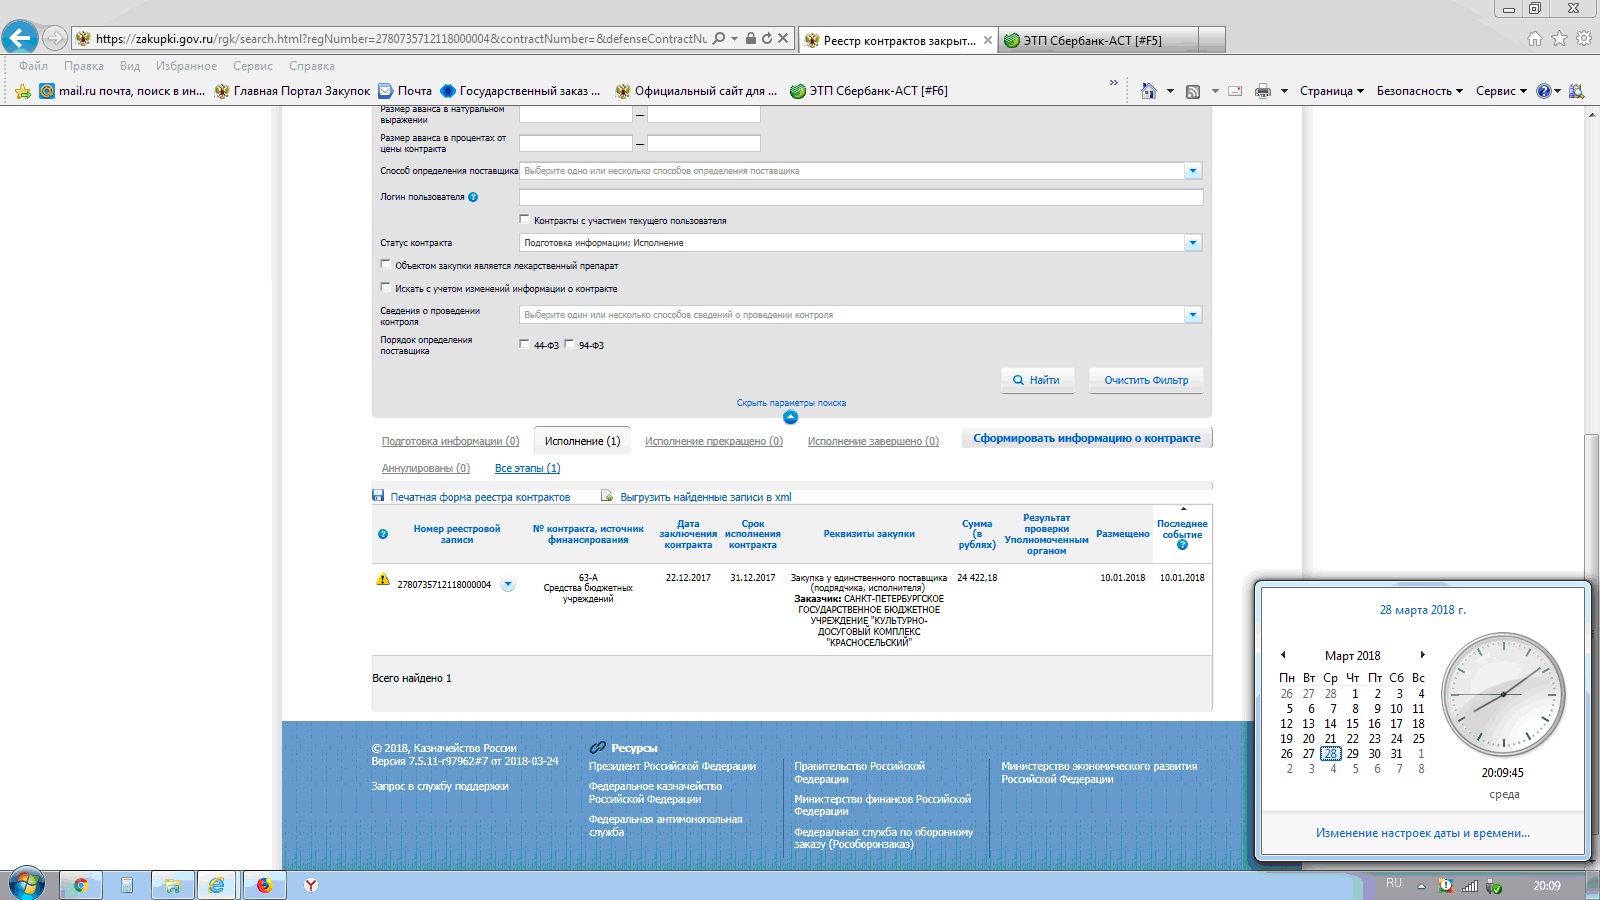
Task: Open the Правка menu
Action: tap(84, 66)
